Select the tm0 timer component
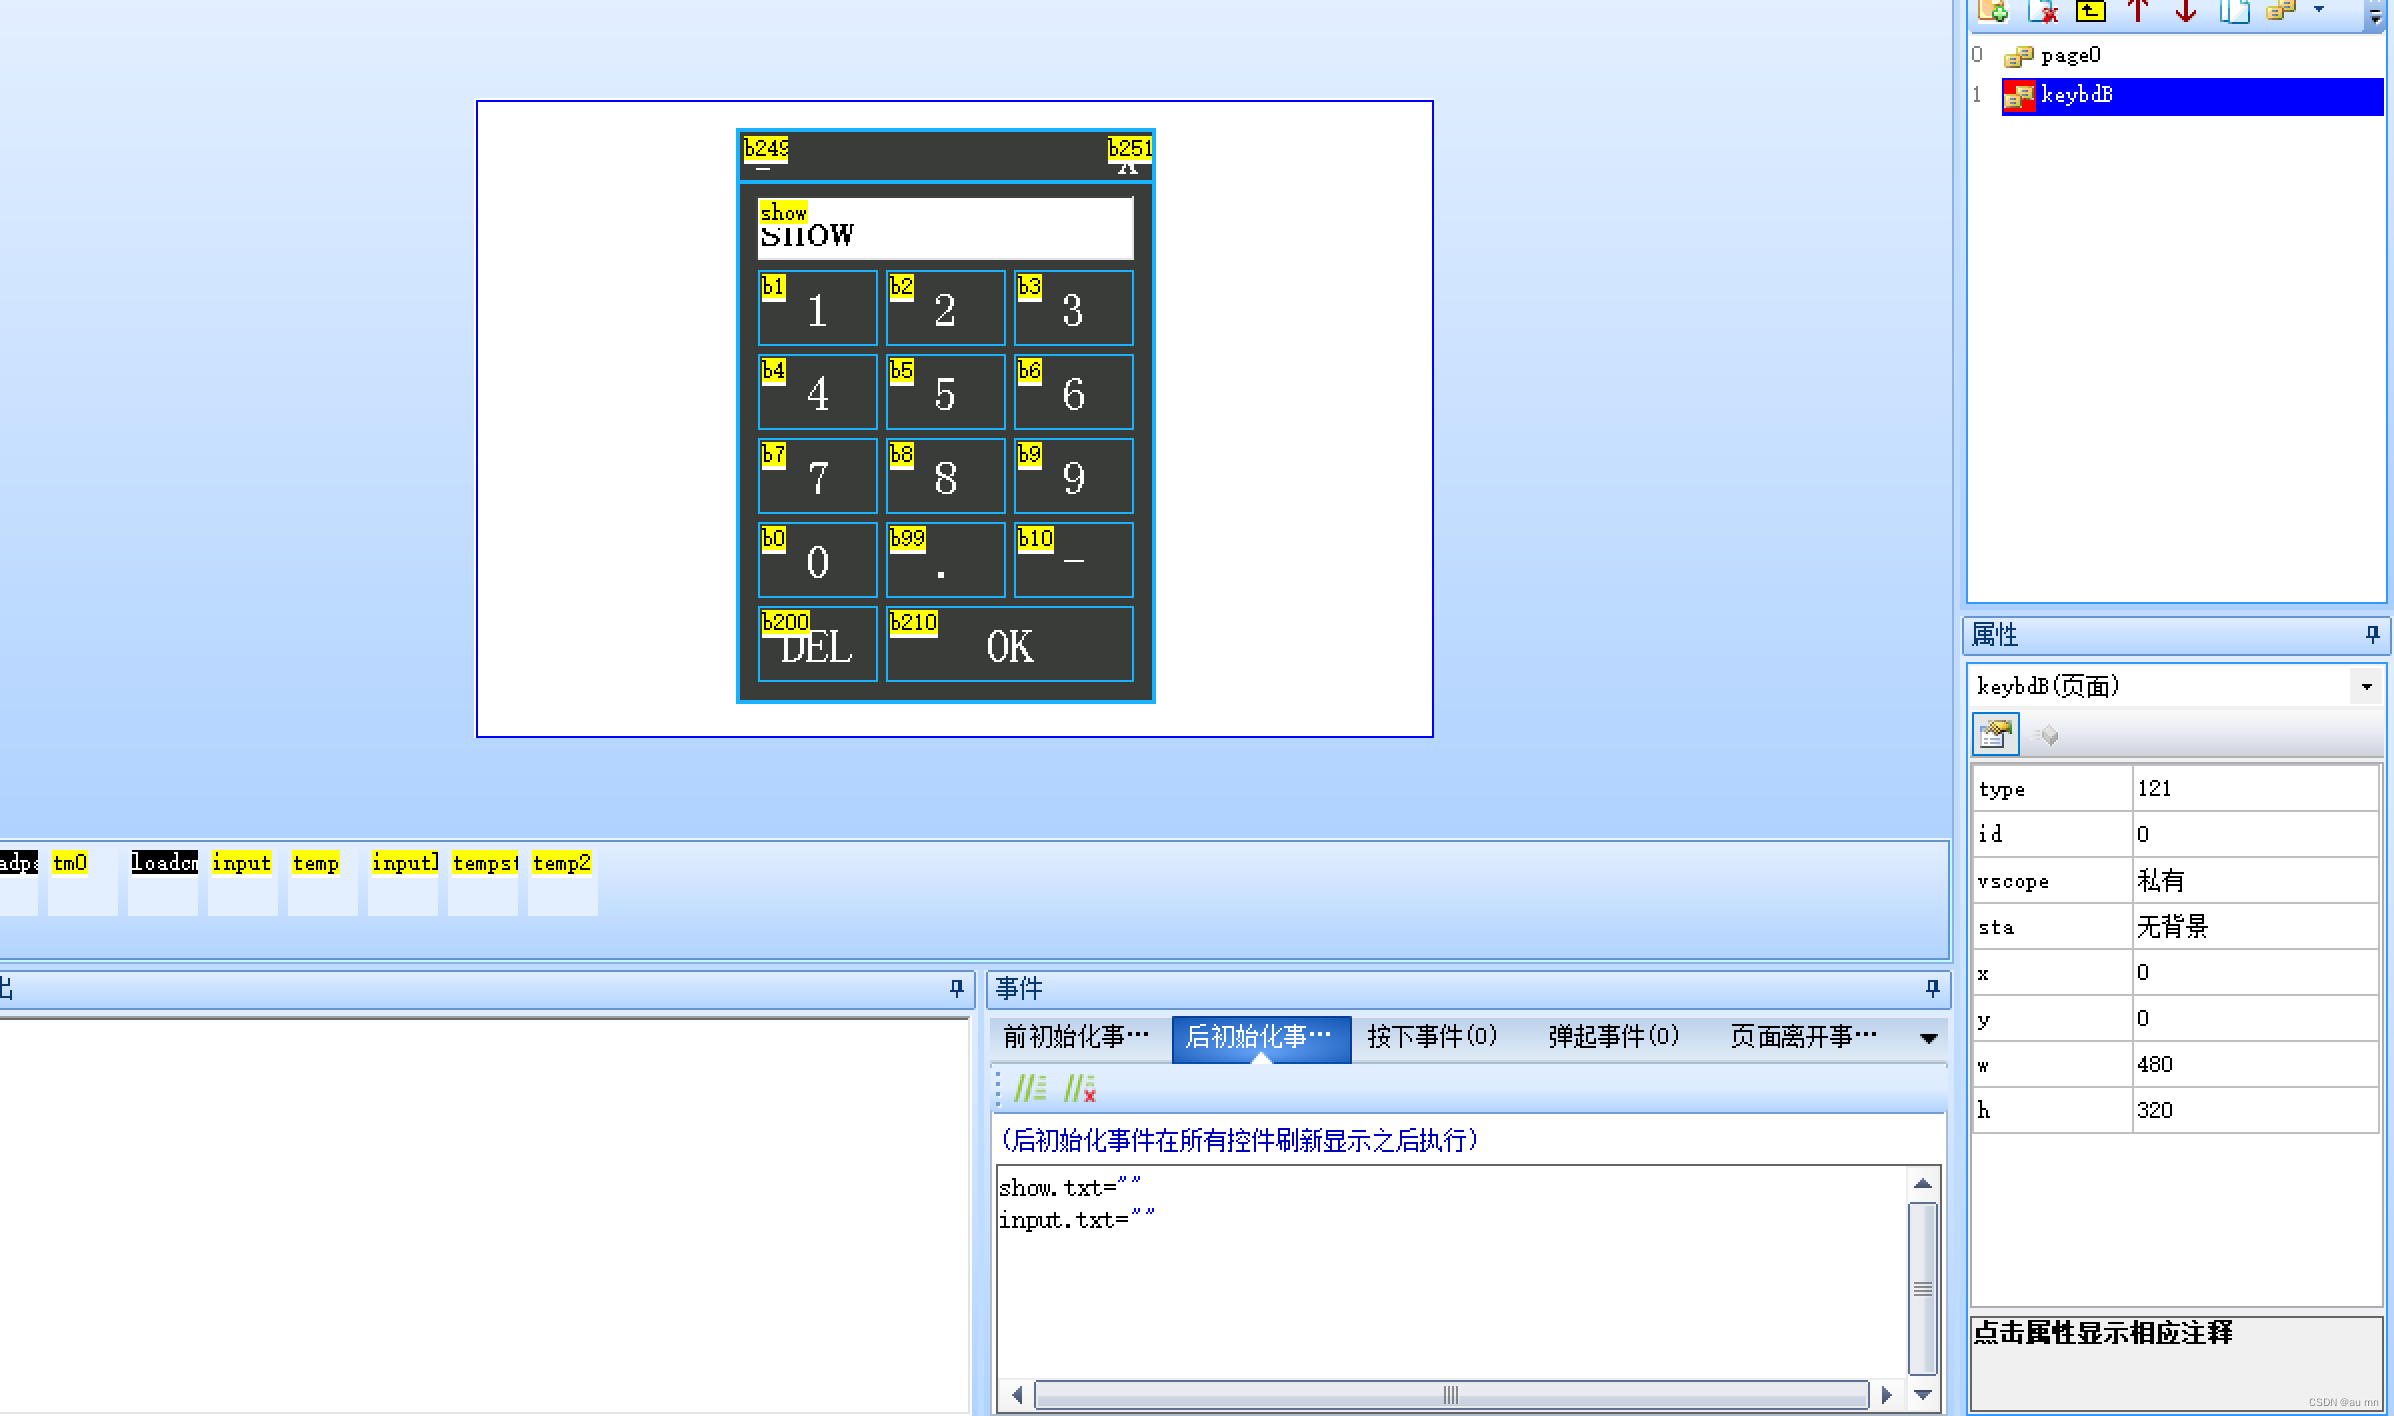Viewport: 2394px width, 1416px height. click(x=82, y=882)
